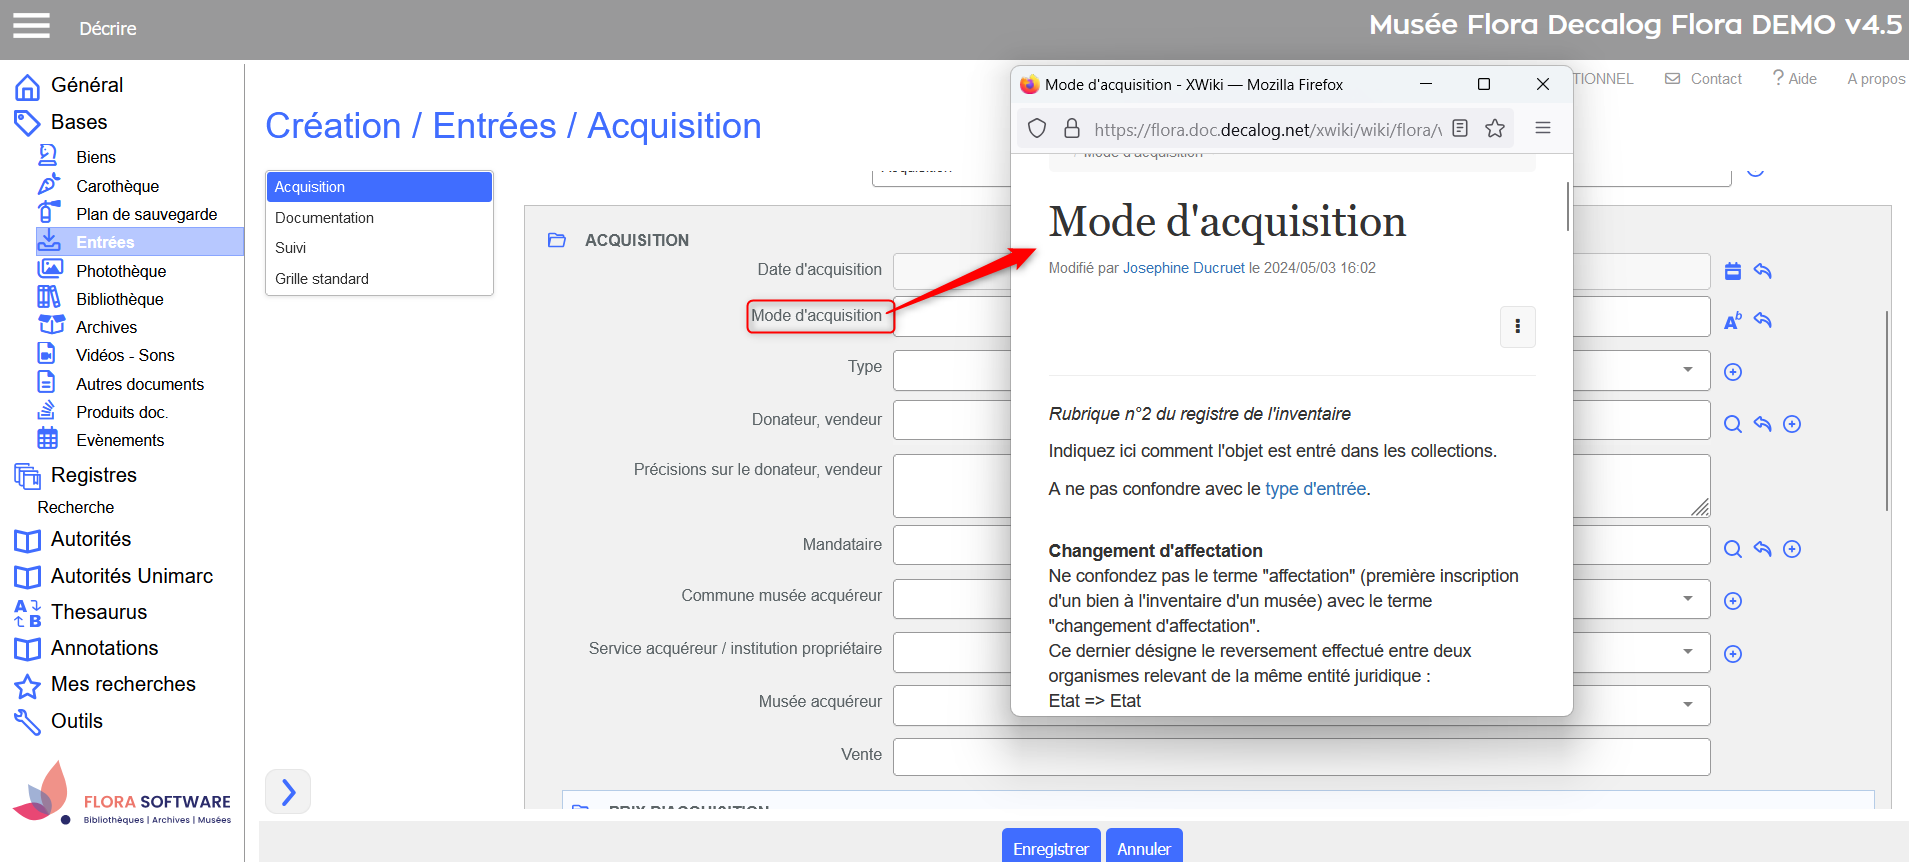Screen dimensions: 1909x862
Task: Open the hamburger menu in header
Action: pyautogui.click(x=31, y=26)
